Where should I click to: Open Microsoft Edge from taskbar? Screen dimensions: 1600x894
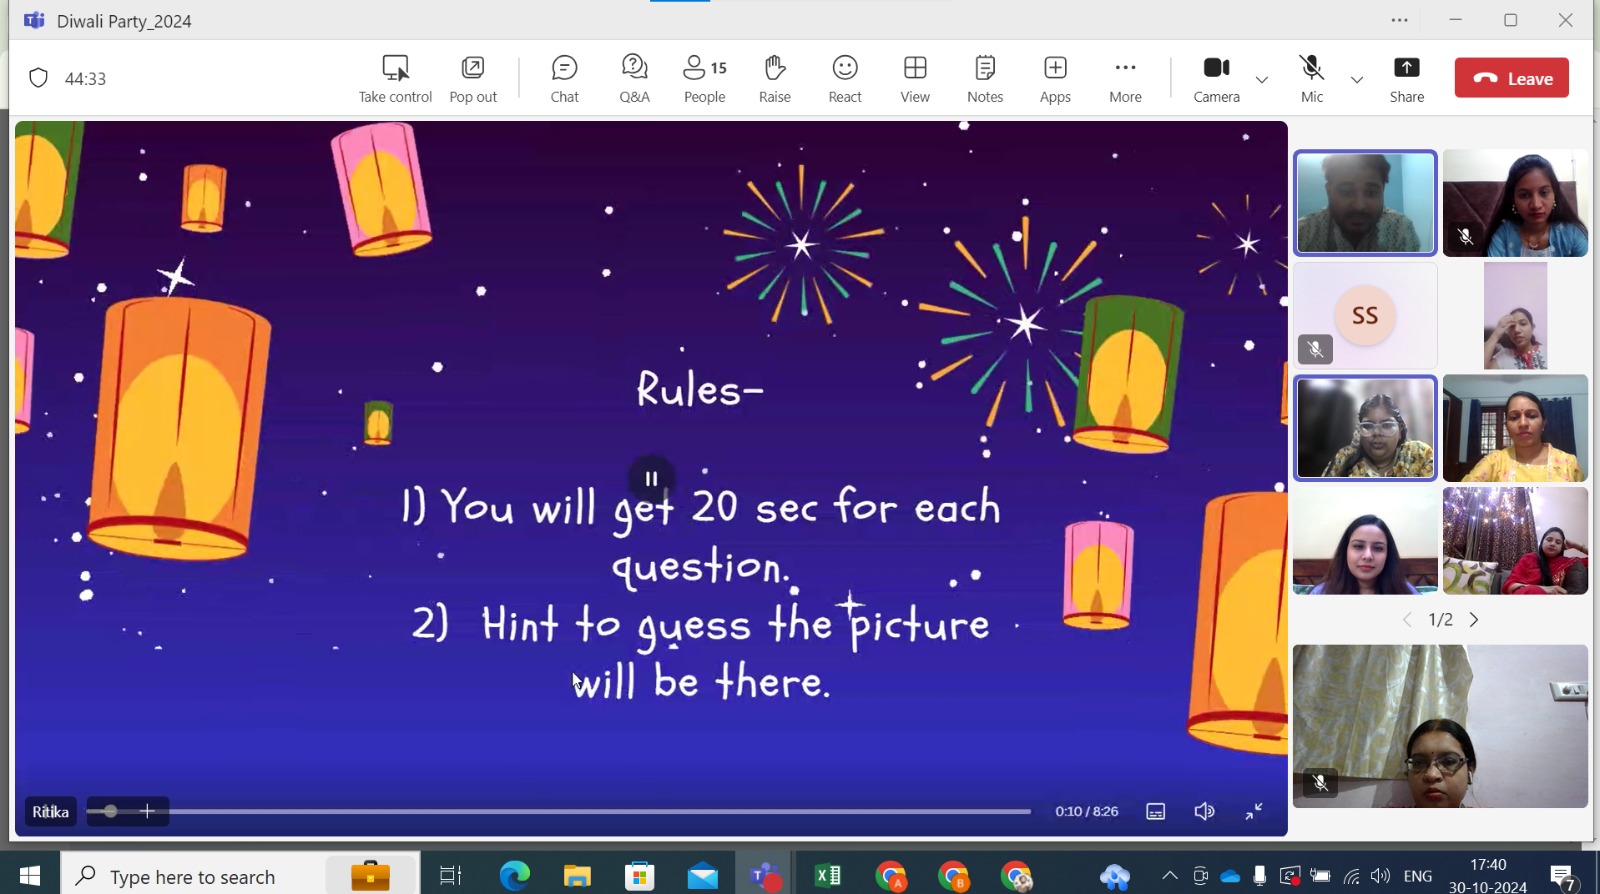(x=514, y=876)
